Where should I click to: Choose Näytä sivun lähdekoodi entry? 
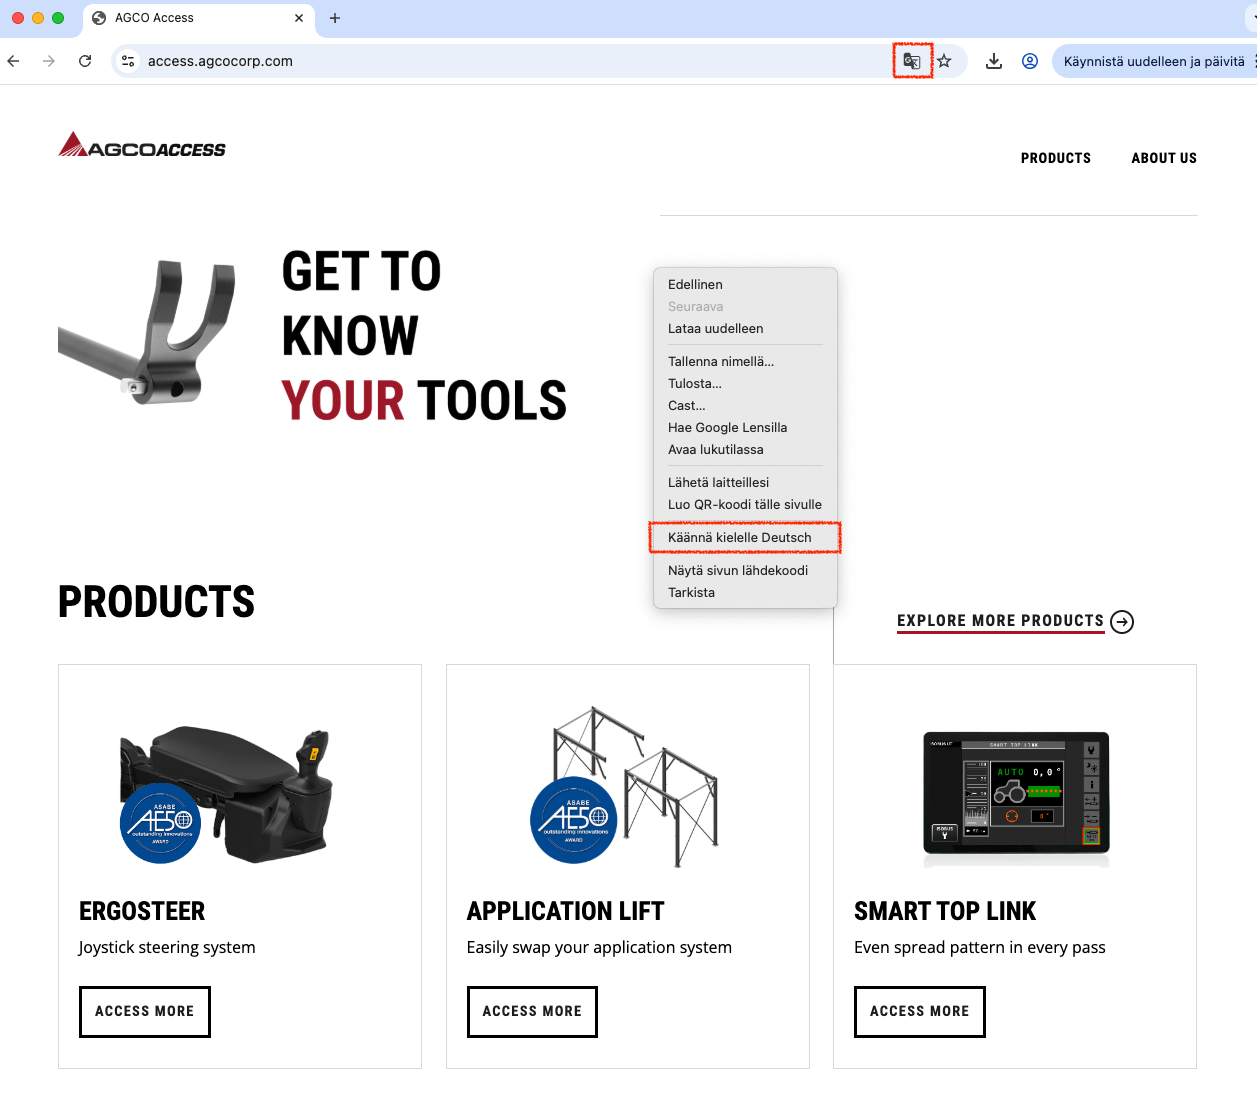tap(745, 571)
